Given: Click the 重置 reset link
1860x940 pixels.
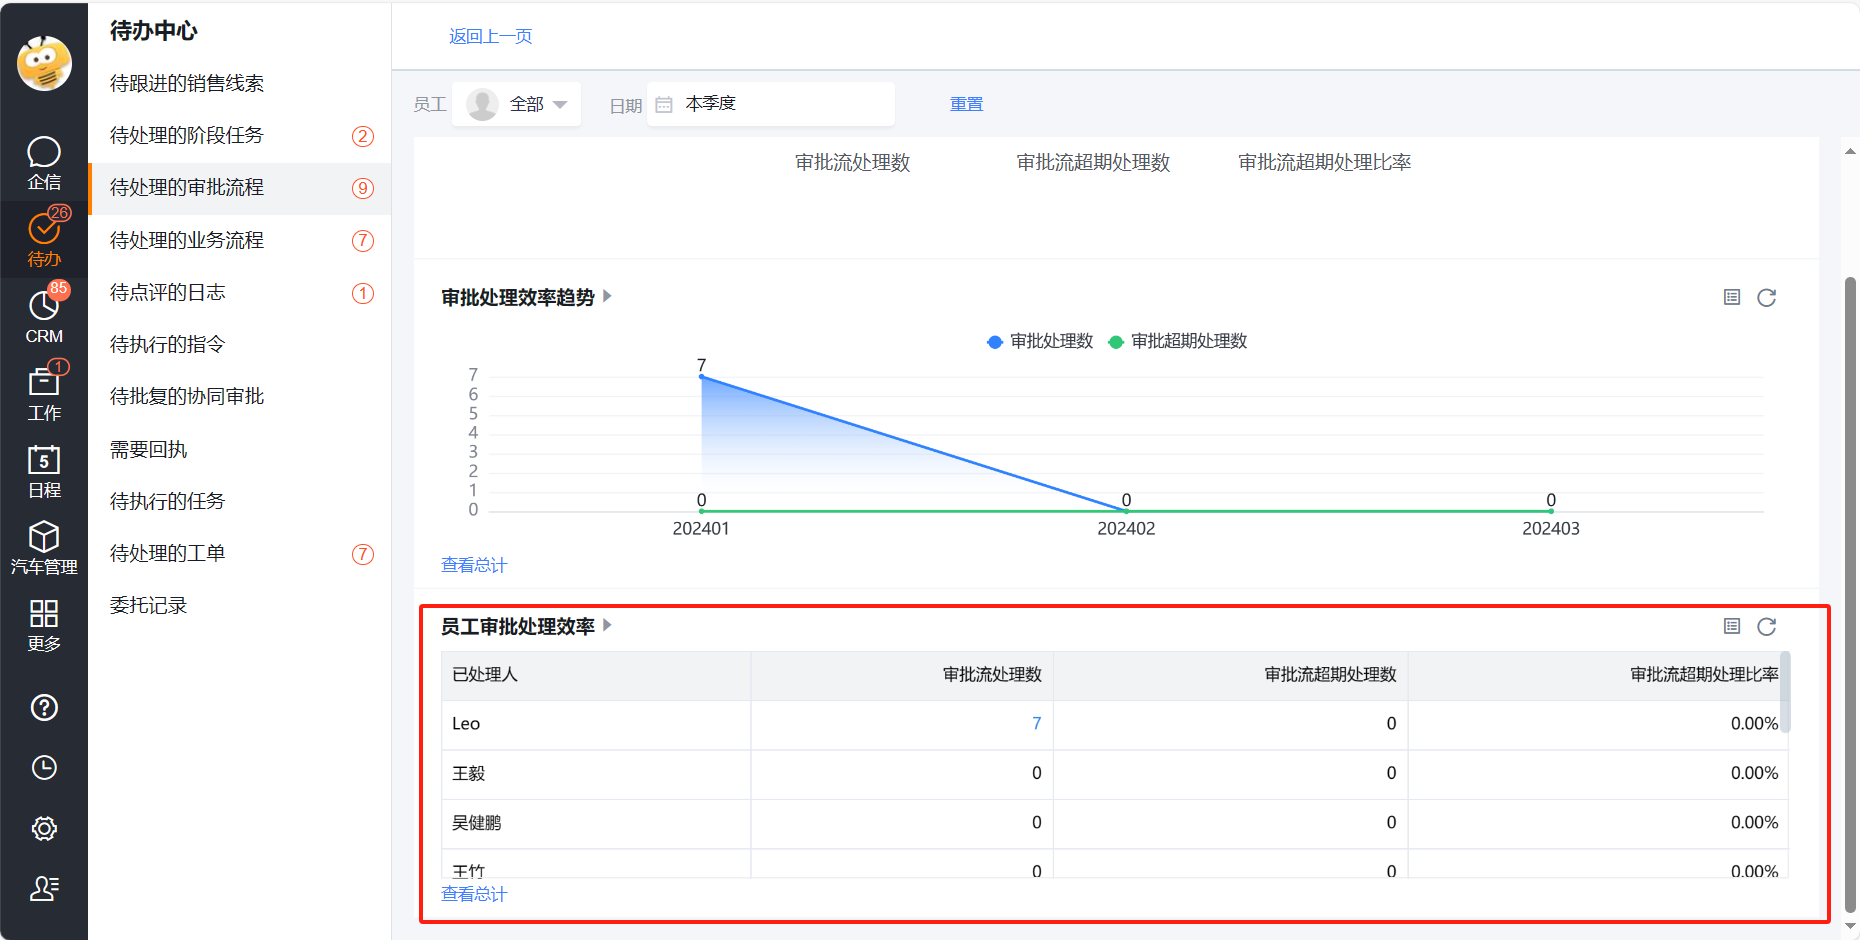Looking at the screenshot, I should point(966,104).
